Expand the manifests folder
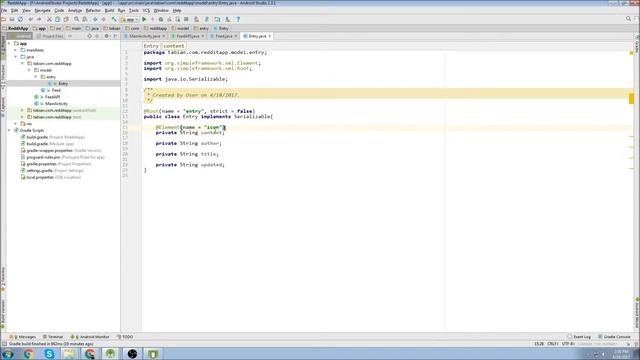Image resolution: width=640 pixels, height=360 pixels. [16, 50]
